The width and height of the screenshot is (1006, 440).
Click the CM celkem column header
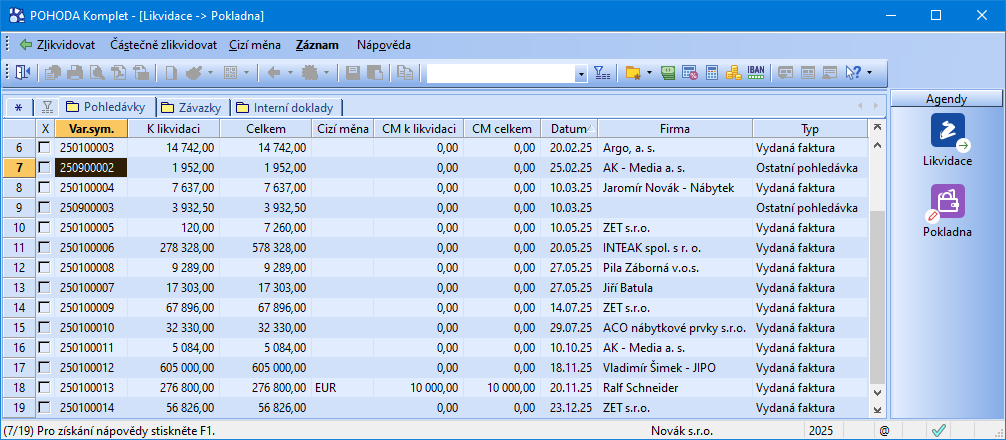click(x=502, y=128)
